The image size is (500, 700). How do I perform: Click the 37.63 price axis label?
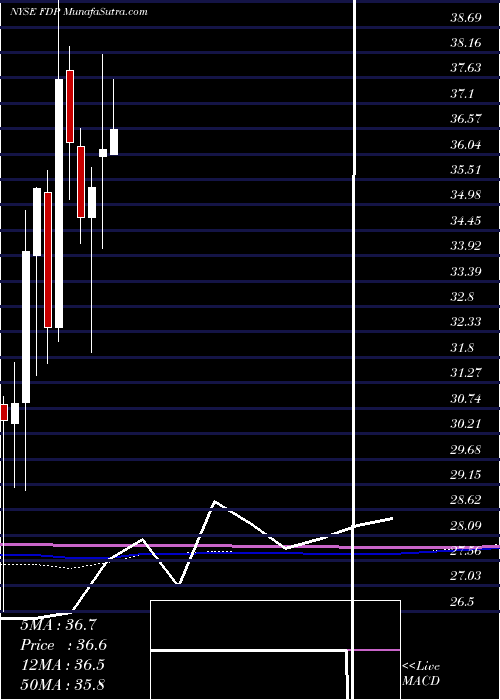click(466, 68)
